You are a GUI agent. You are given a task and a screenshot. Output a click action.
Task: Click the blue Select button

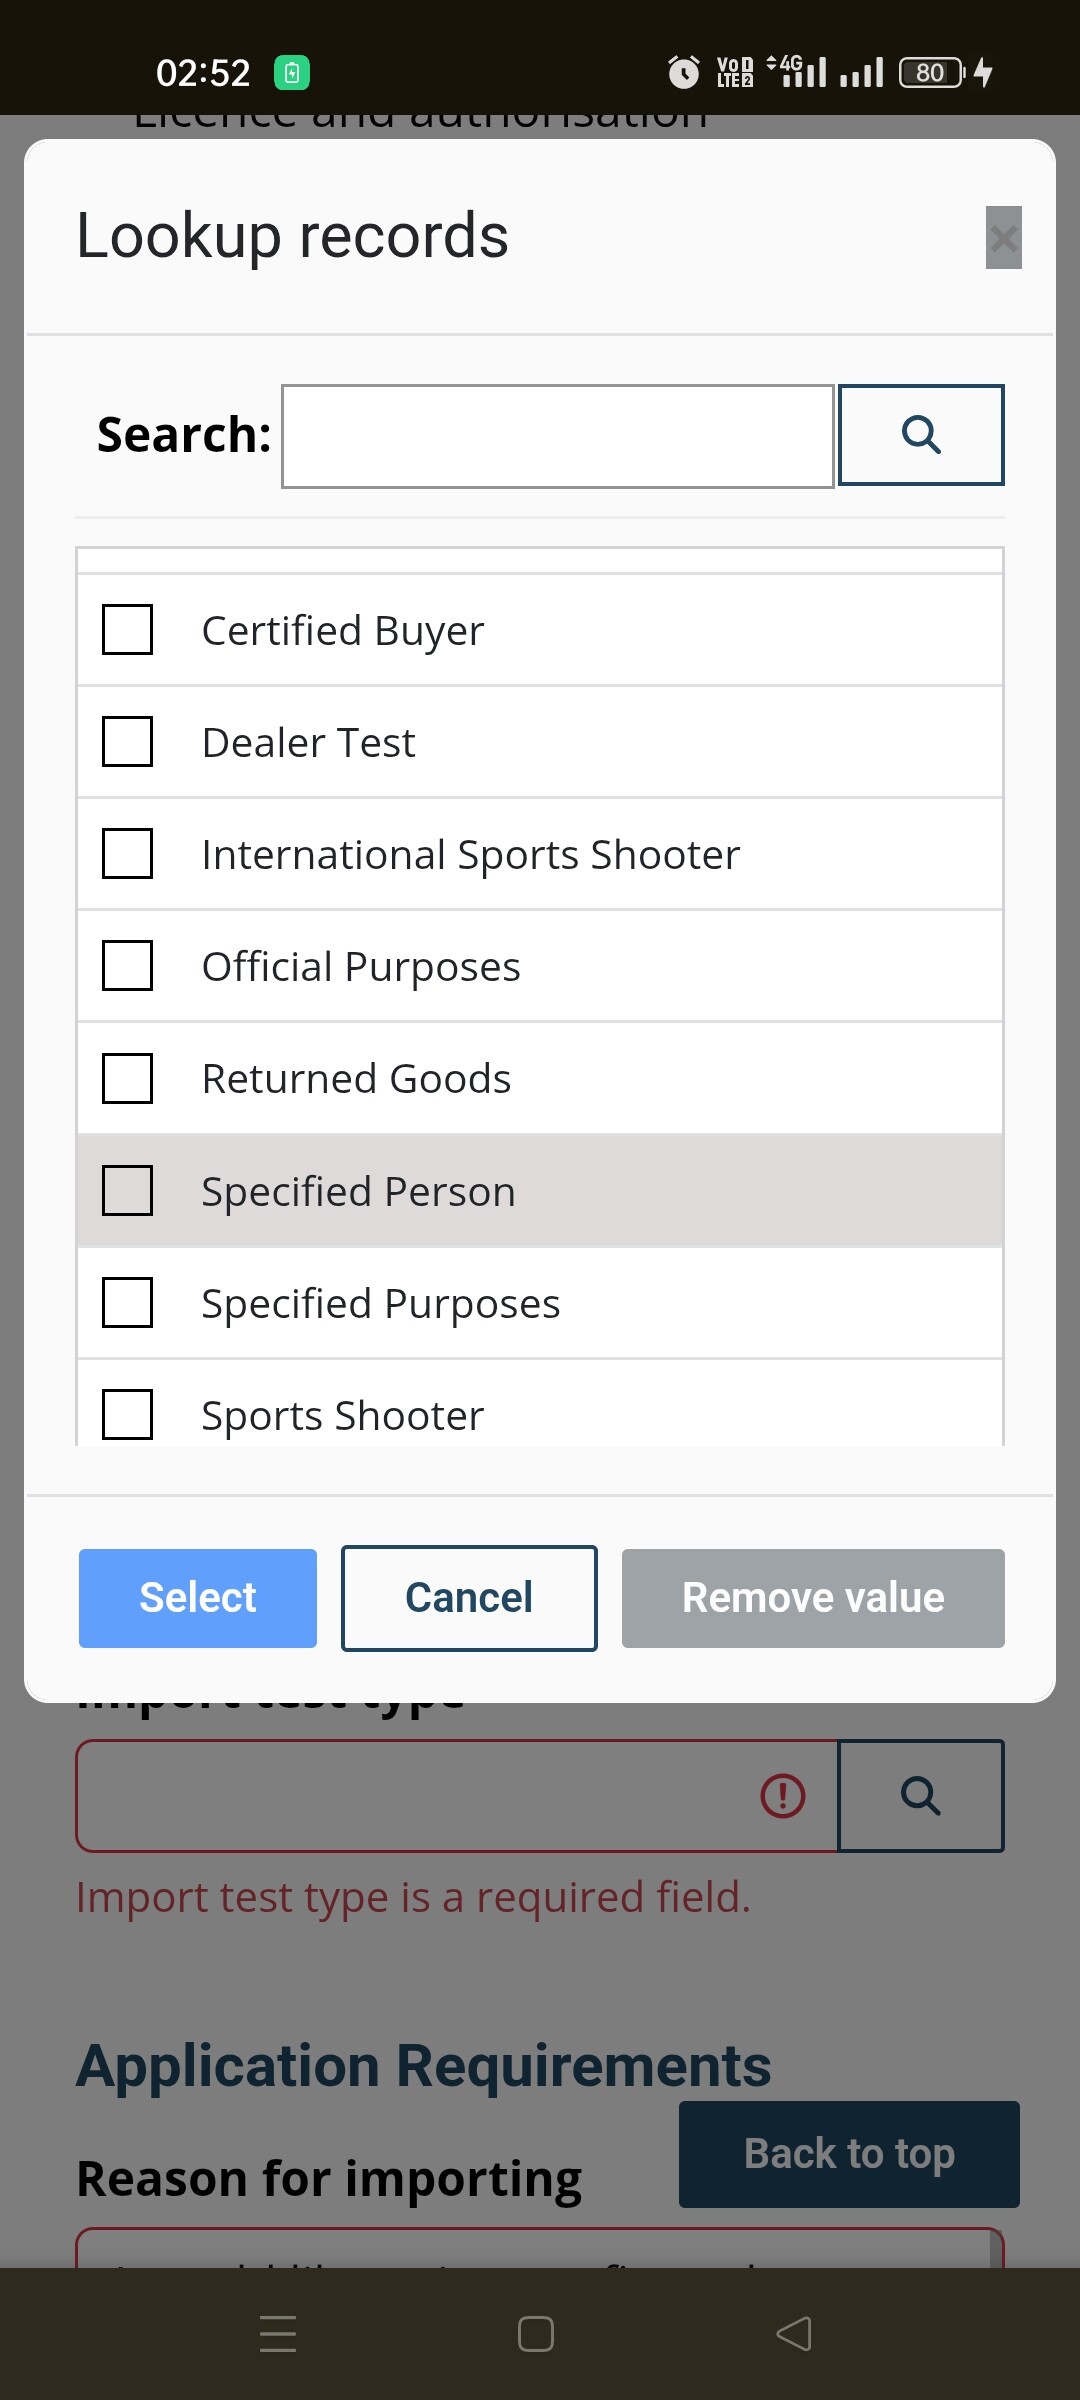pos(198,1598)
